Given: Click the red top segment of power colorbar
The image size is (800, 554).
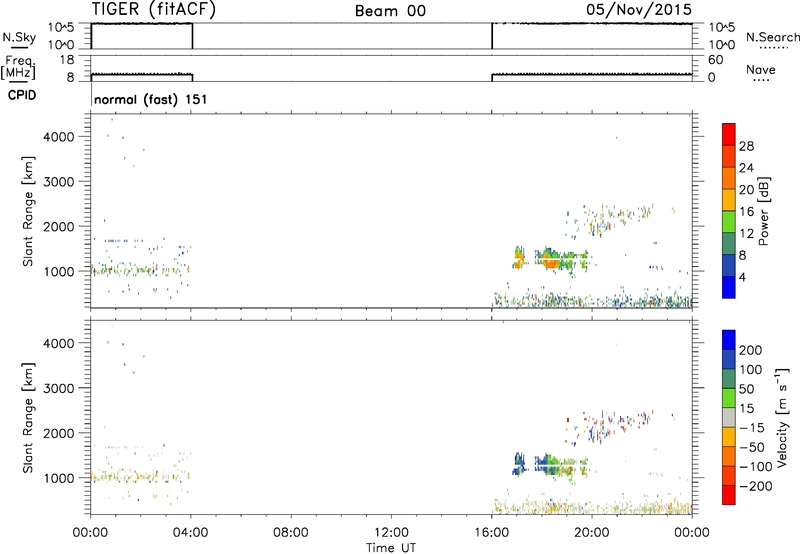Looking at the screenshot, I should [x=729, y=134].
